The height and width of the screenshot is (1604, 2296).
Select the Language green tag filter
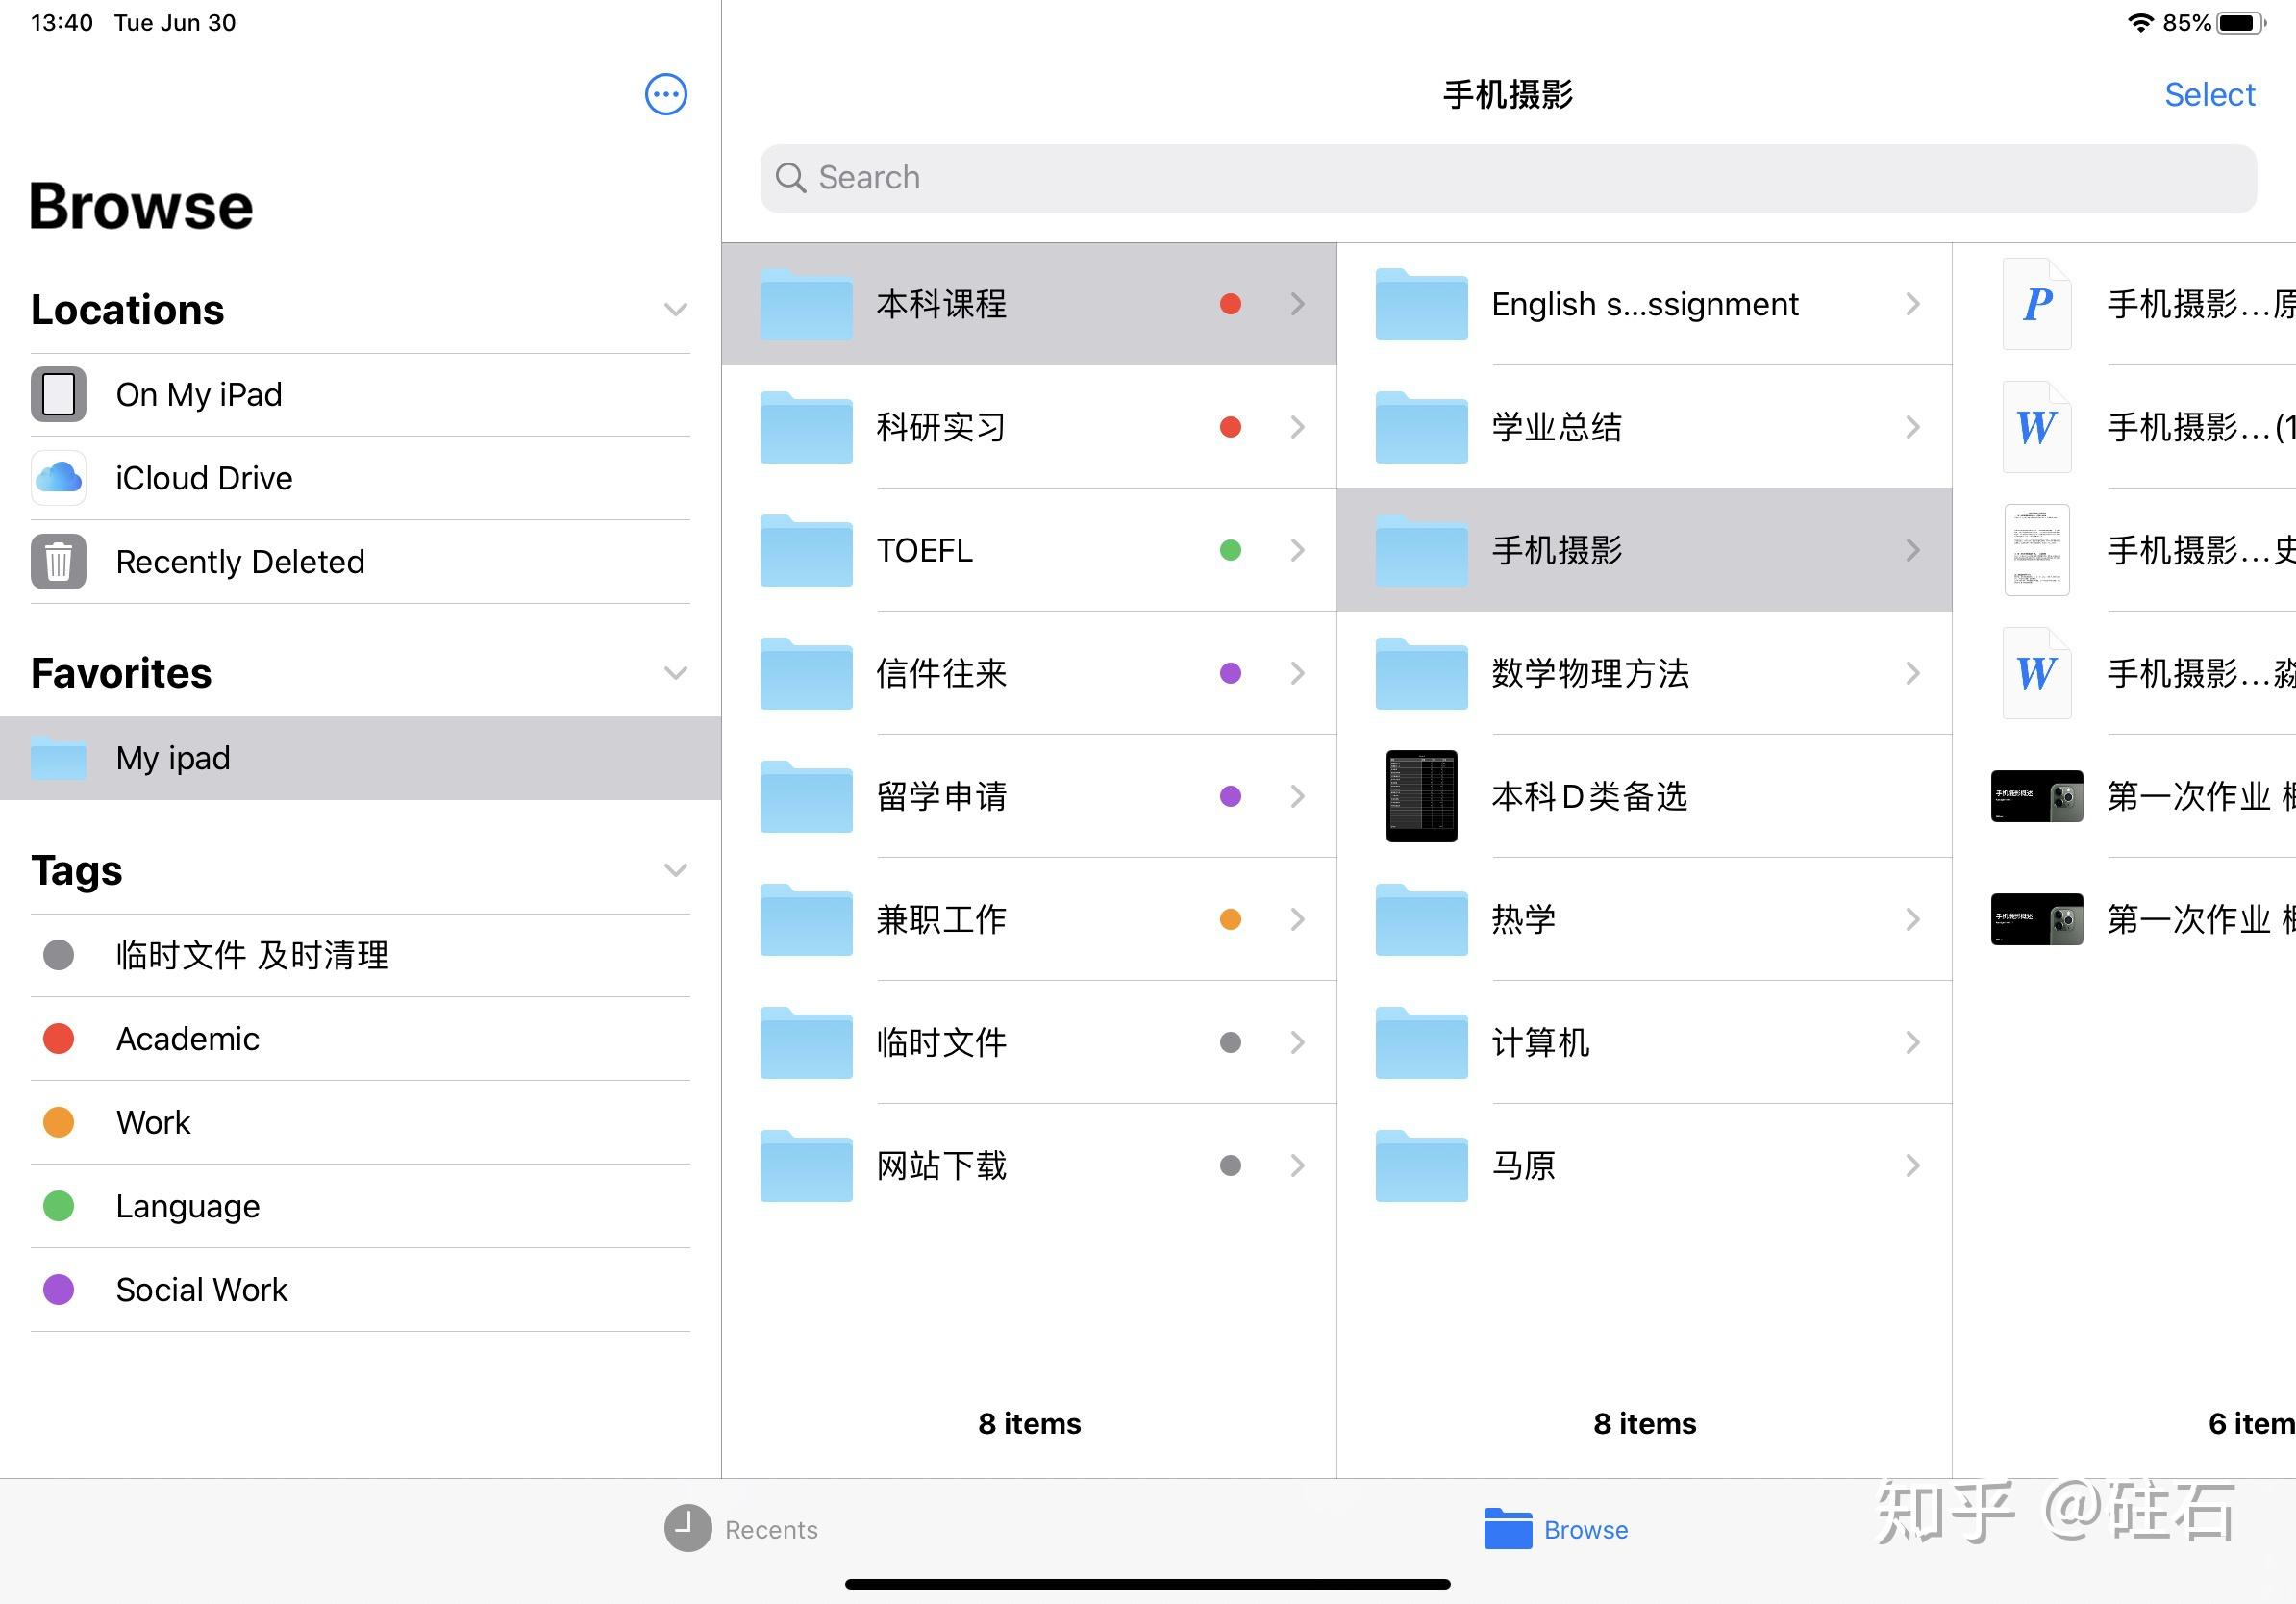click(187, 1204)
